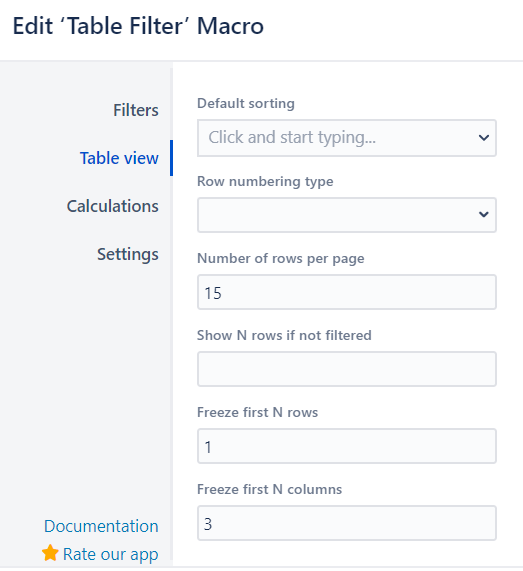Click the Edit 'Table Filter' Macro heading
The height and width of the screenshot is (571, 523).
coord(138,26)
